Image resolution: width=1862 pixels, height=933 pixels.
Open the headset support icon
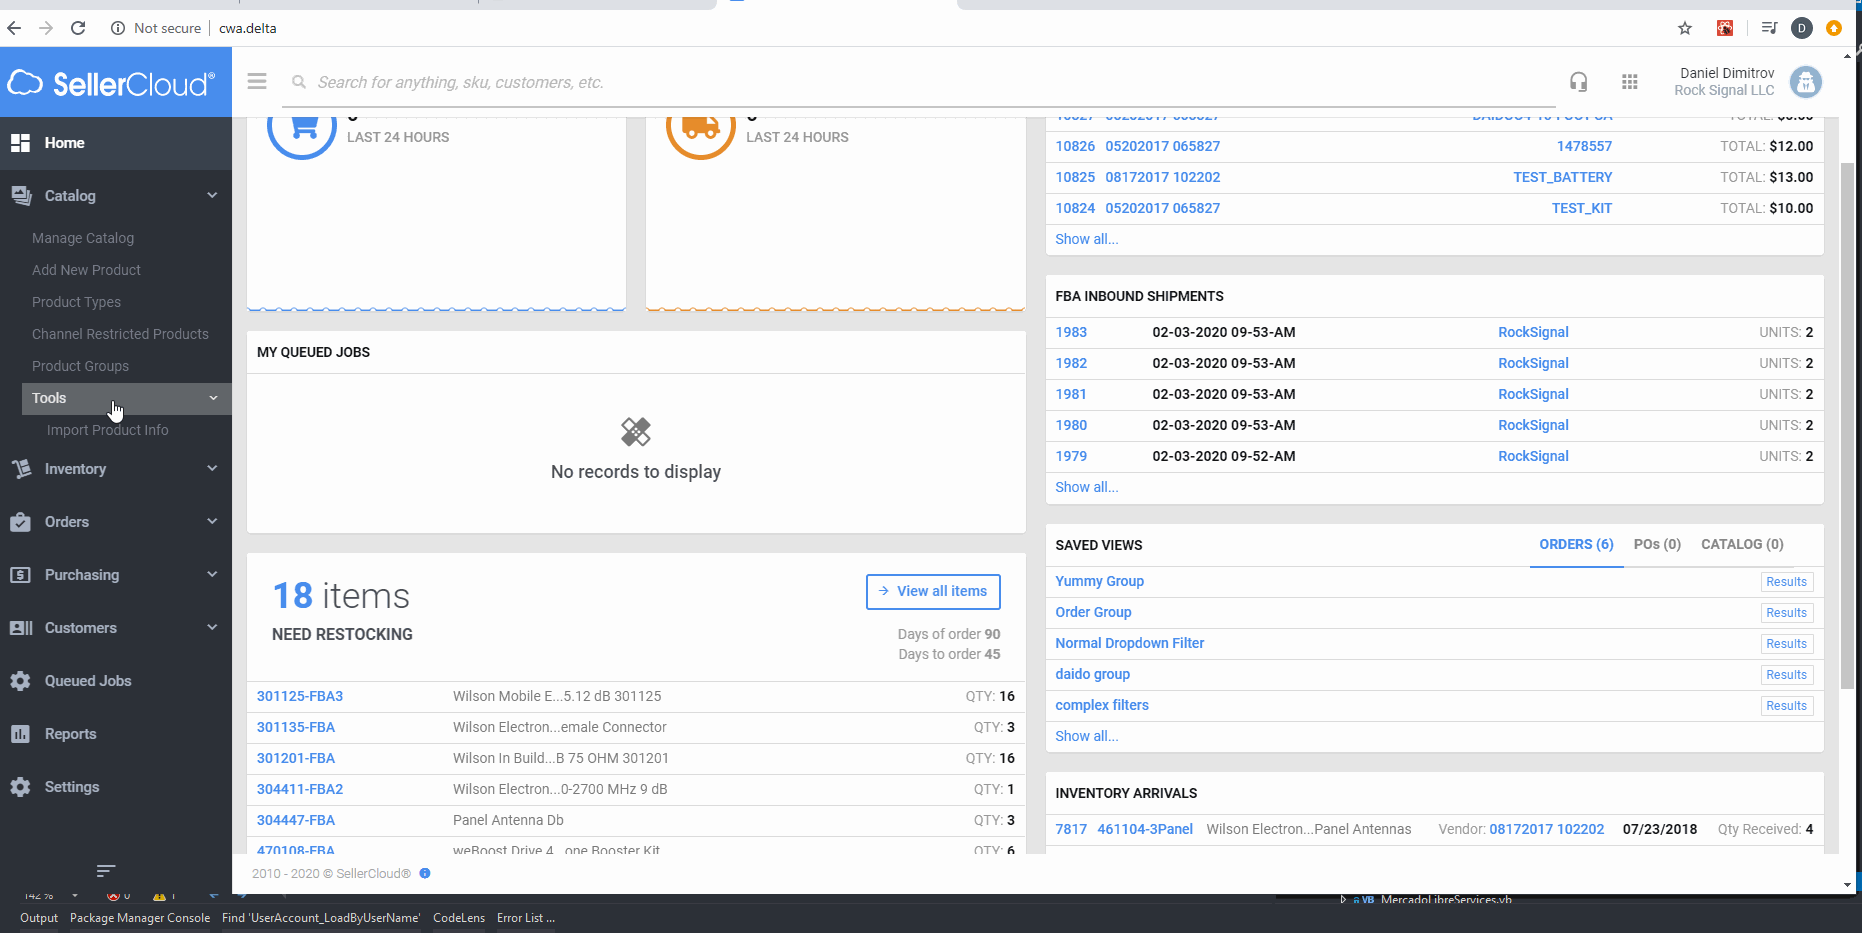(1578, 82)
